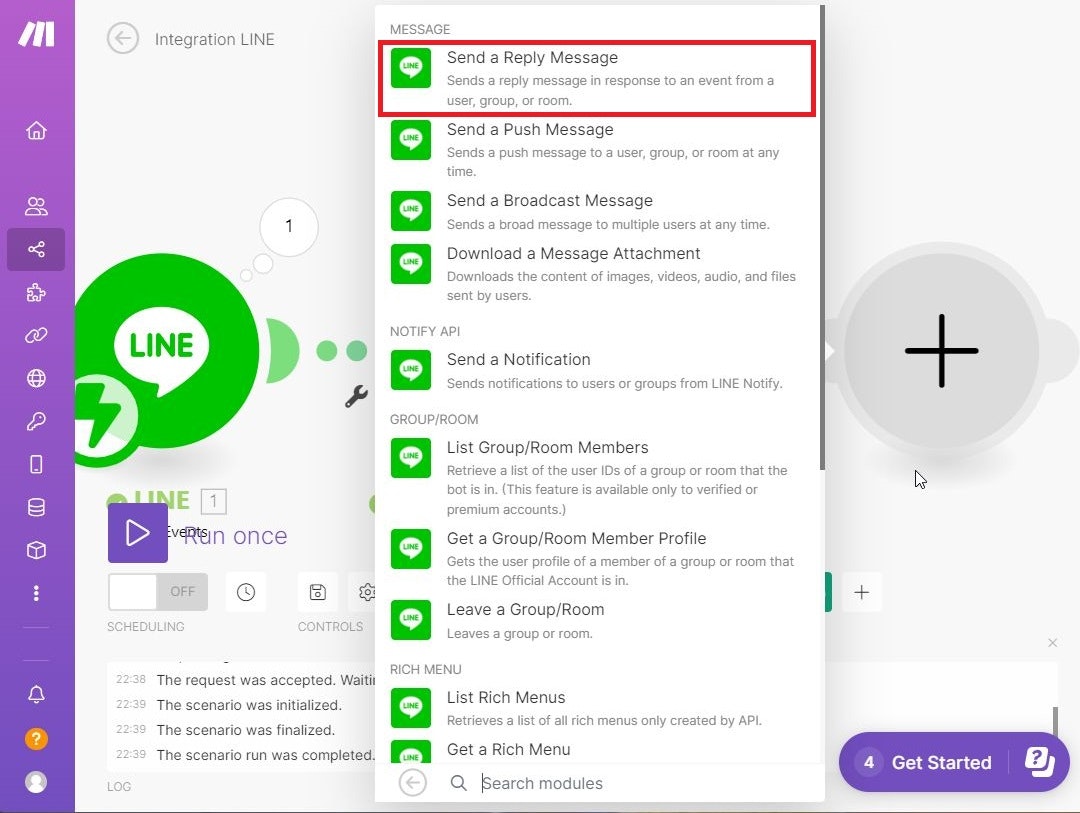Click log entry 'The scenario run was completed.'
This screenshot has height=813, width=1080.
click(x=266, y=754)
